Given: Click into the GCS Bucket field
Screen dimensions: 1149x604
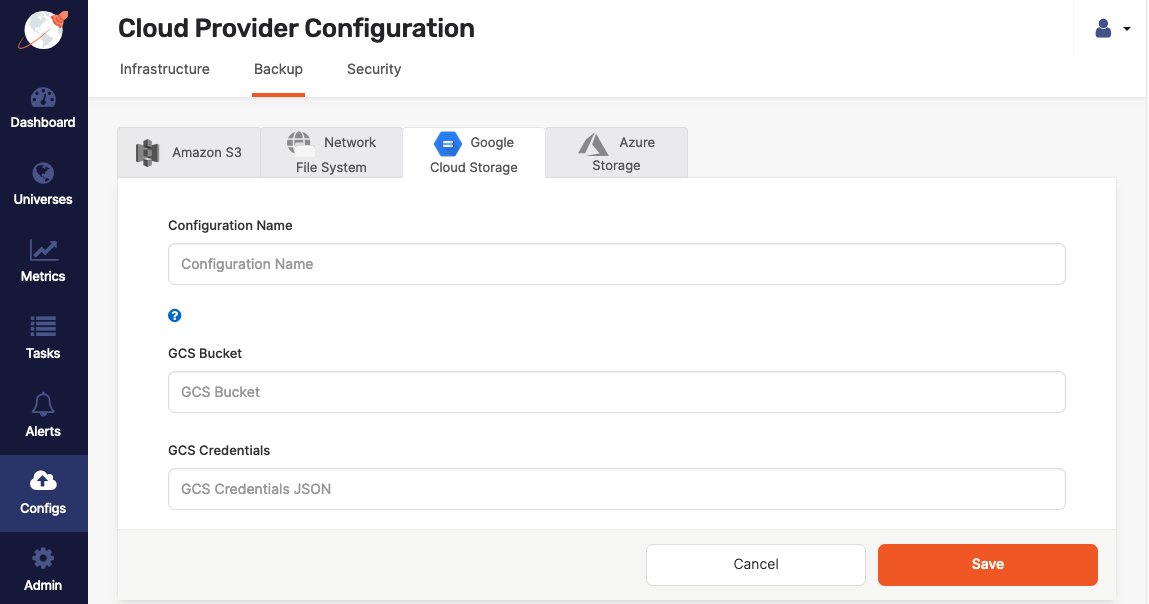Looking at the screenshot, I should (x=616, y=392).
